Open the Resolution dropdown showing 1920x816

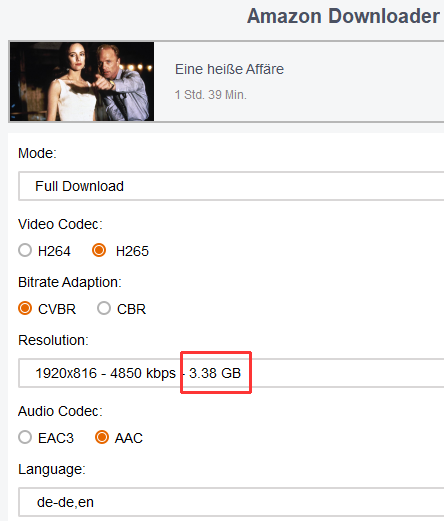(231, 373)
